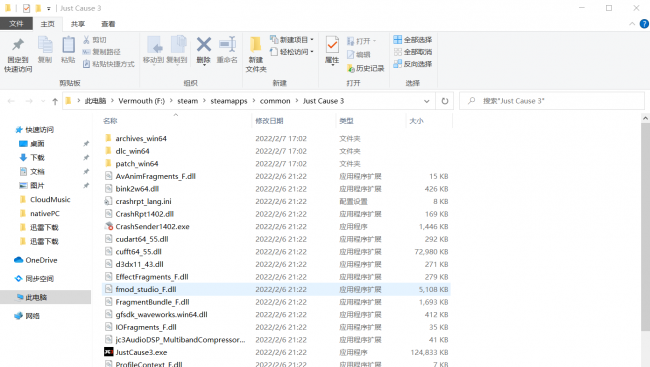The width and height of the screenshot is (650, 367).
Task: Click the Copy icon in ribbon
Action: (x=45, y=45)
